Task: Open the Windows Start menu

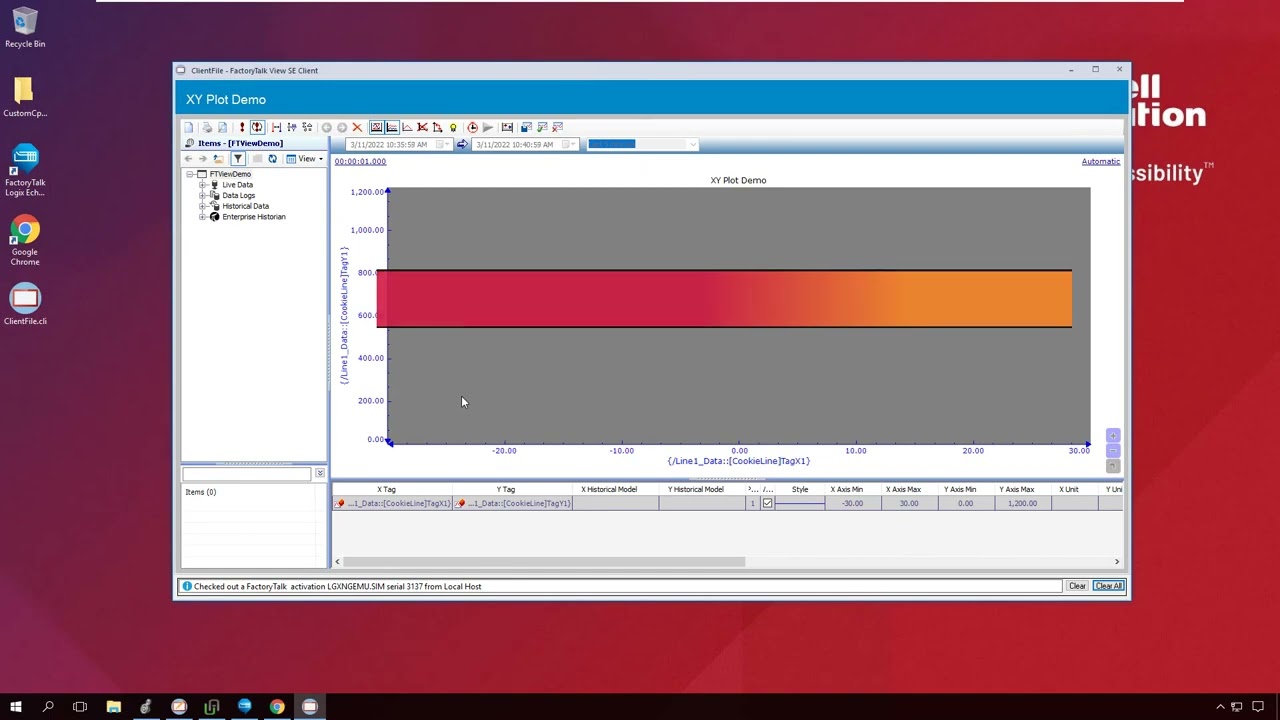Action: tap(16, 707)
